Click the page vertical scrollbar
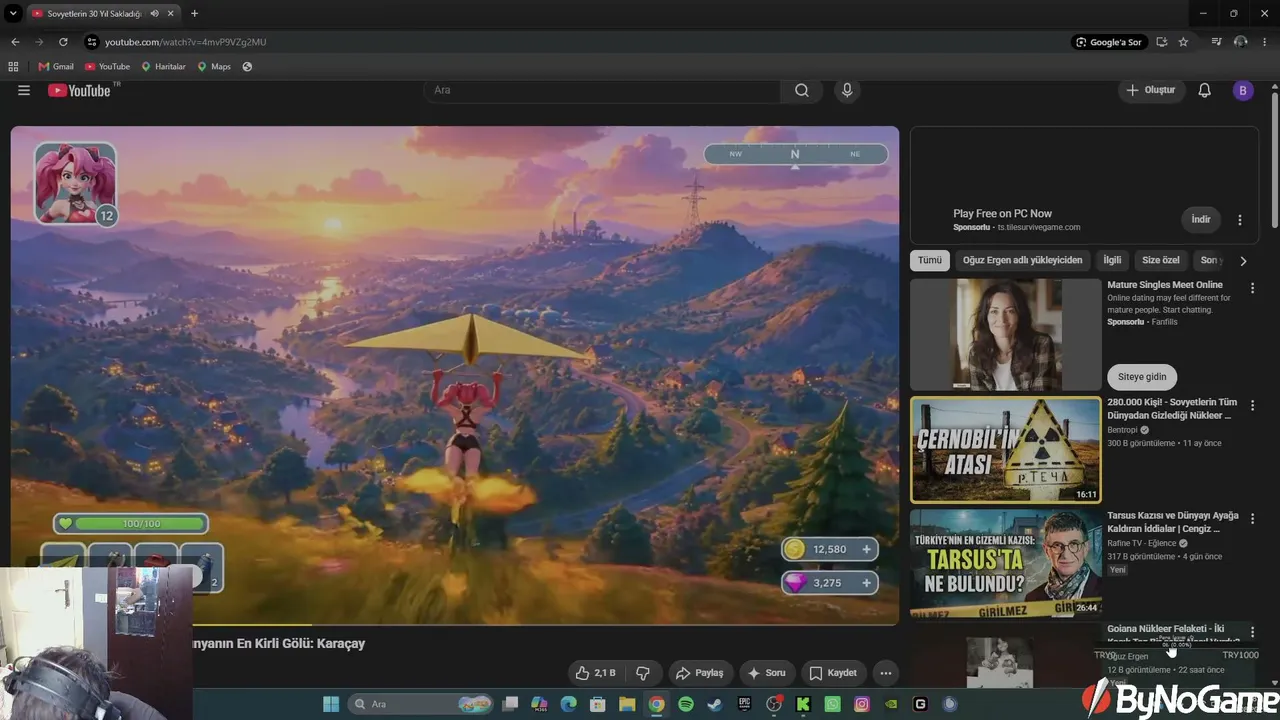Viewport: 1280px width, 720px height. tap(1274, 160)
